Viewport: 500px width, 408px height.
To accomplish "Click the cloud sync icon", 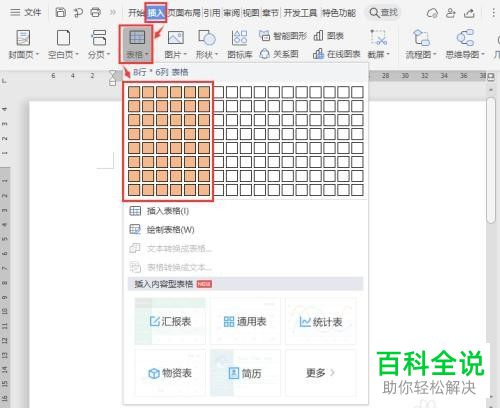I will point(432,13).
